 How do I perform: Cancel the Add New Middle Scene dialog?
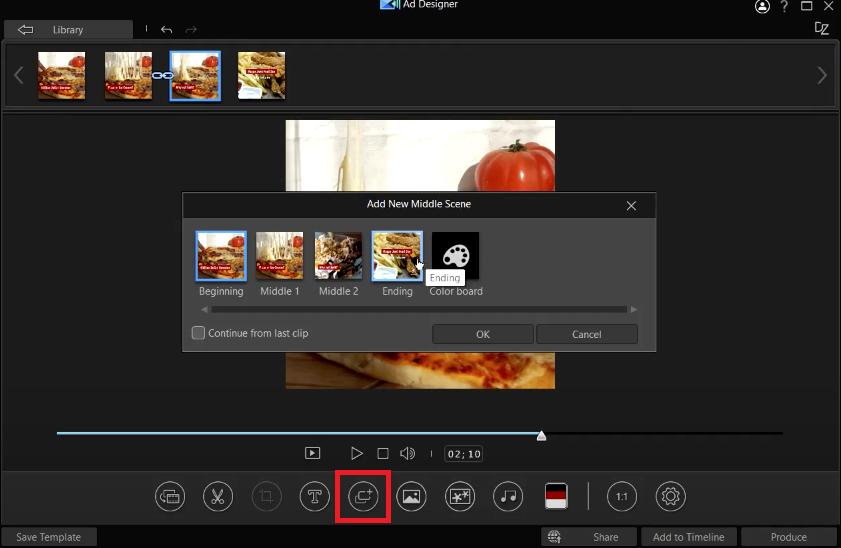pyautogui.click(x=587, y=334)
